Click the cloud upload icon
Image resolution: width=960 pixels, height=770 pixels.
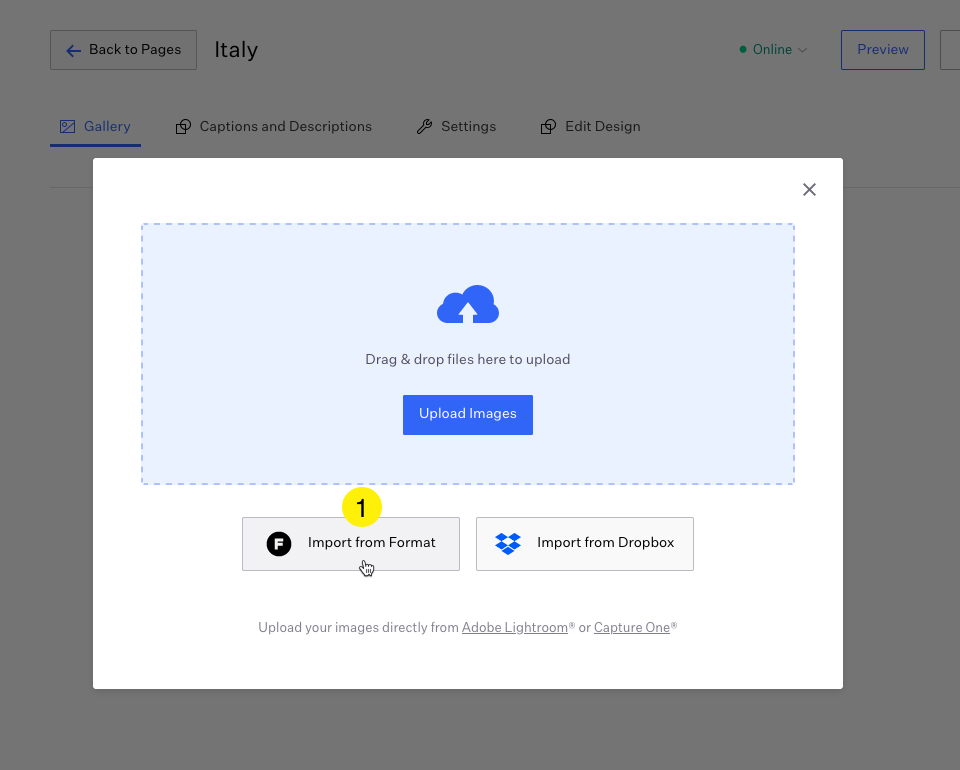[x=468, y=304]
